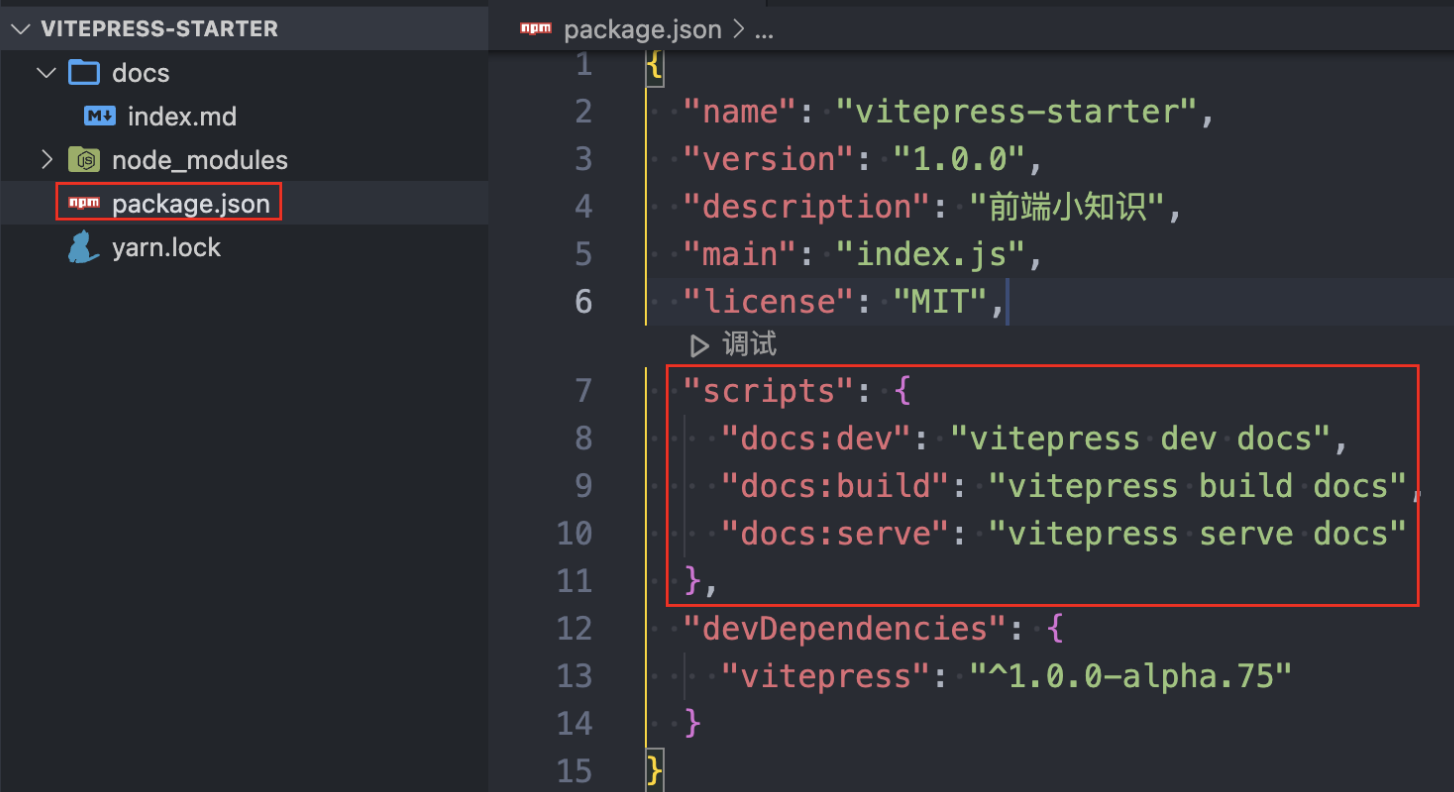Collapse the docs folder chevron
This screenshot has height=792, width=1454.
point(46,73)
